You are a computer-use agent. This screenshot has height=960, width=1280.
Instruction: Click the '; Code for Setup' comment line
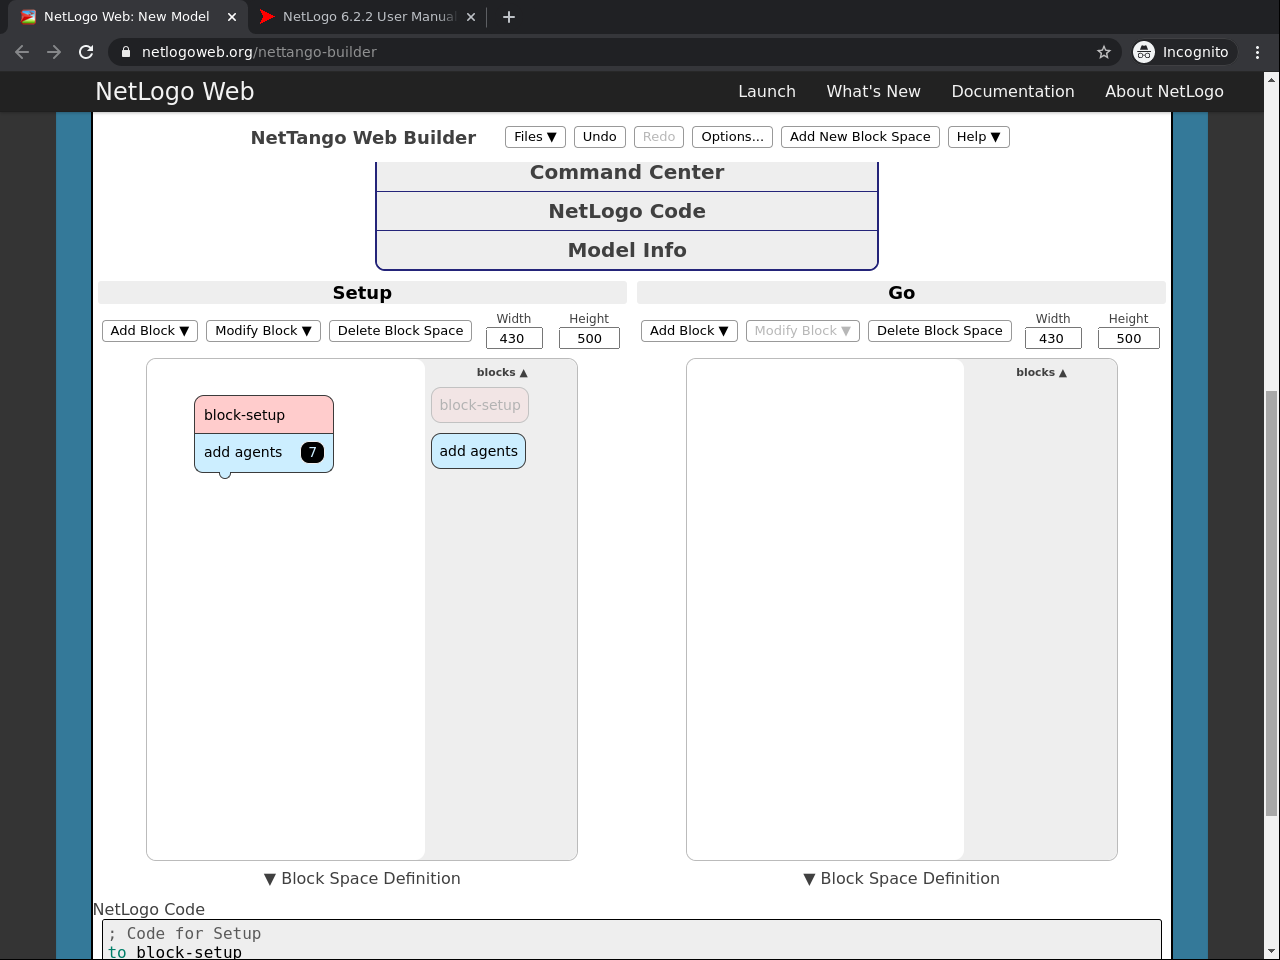pyautogui.click(x=185, y=933)
